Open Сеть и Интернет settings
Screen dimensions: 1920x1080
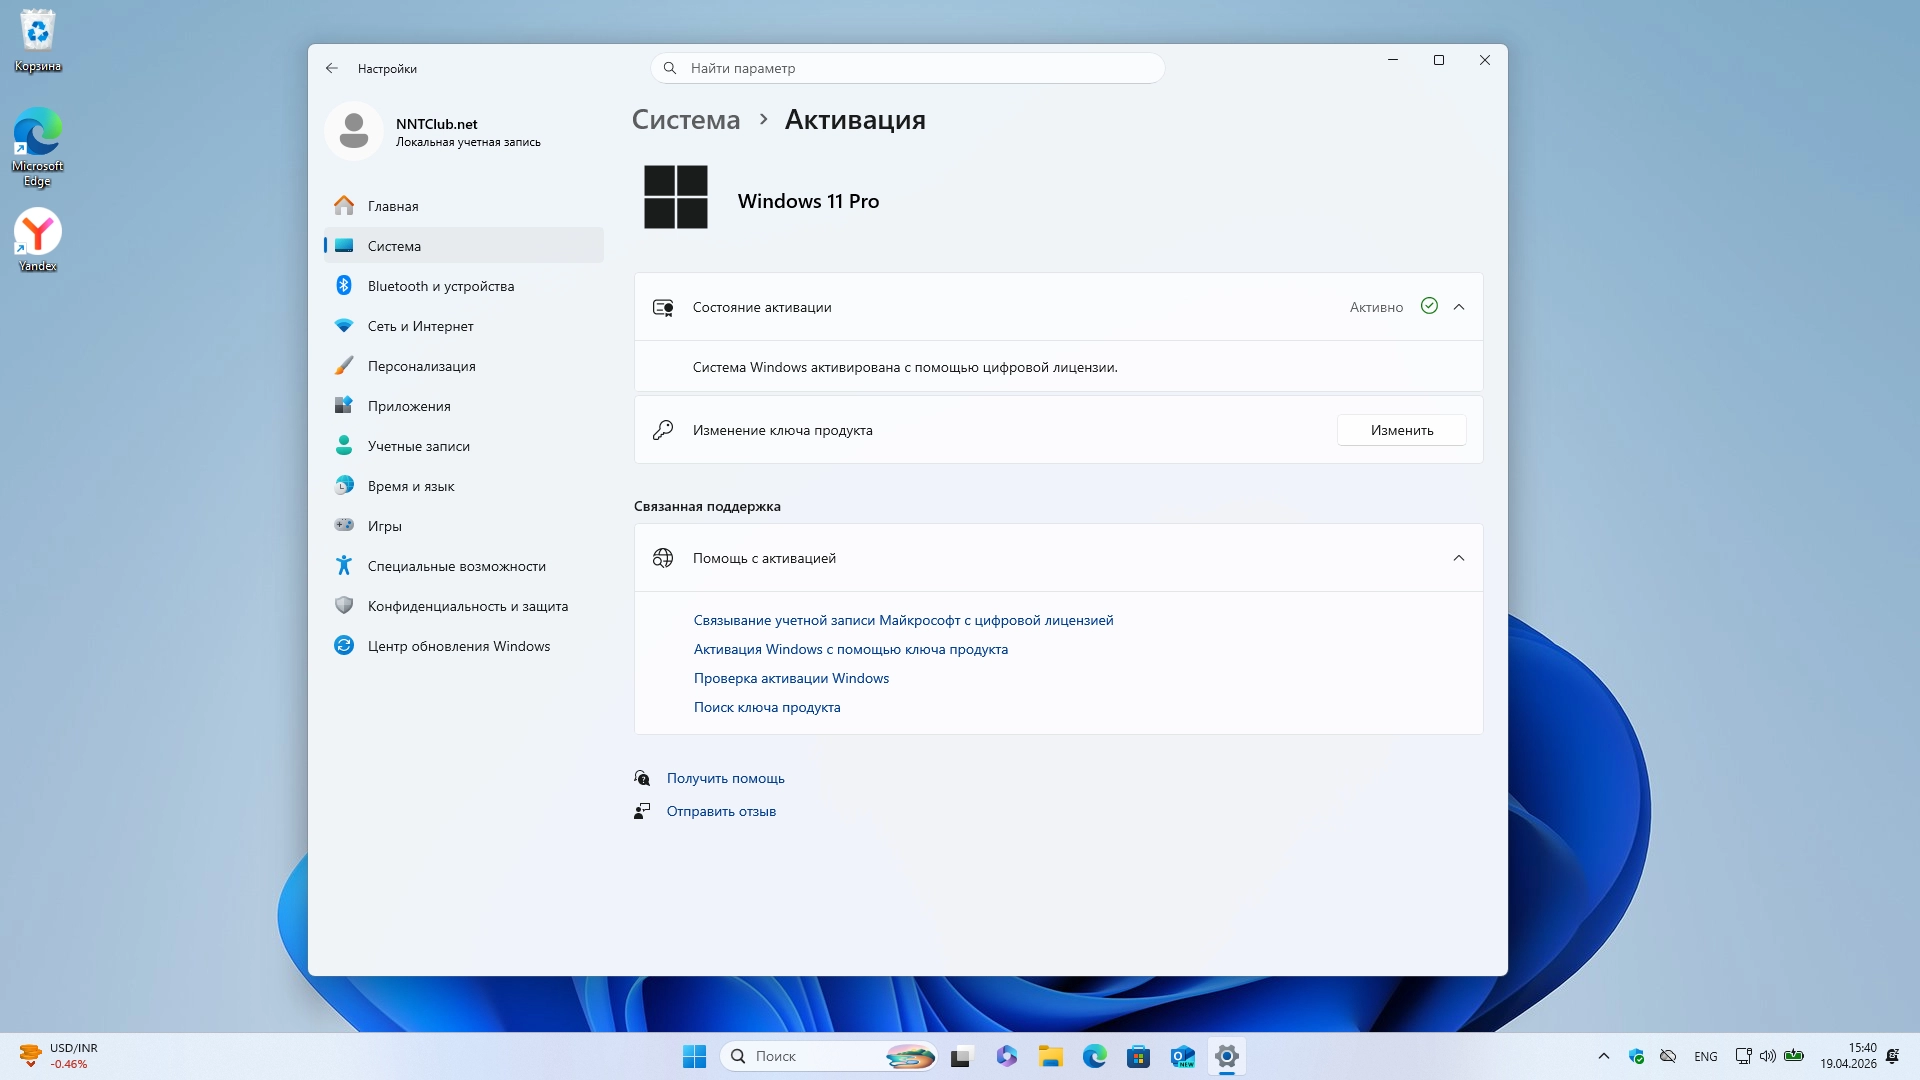420,326
